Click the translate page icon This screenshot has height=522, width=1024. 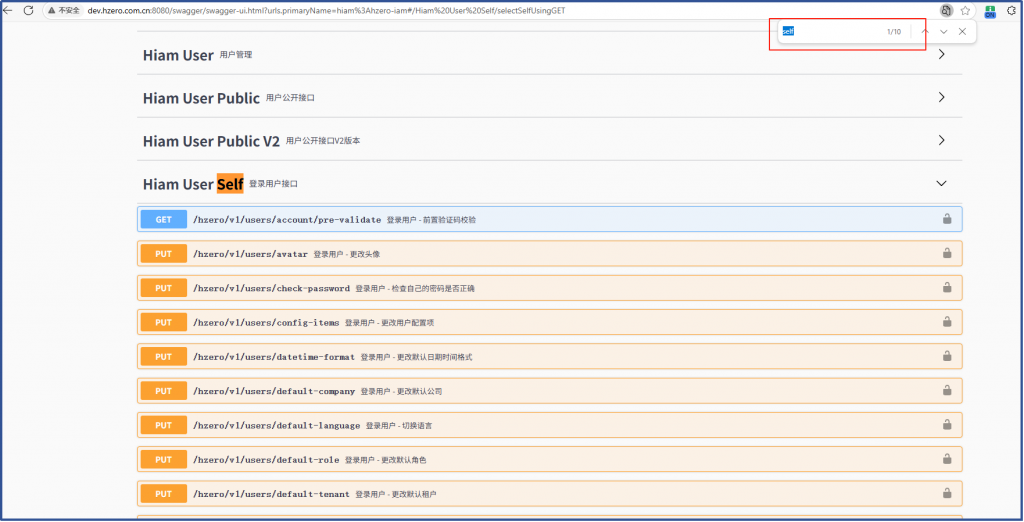click(x=945, y=10)
